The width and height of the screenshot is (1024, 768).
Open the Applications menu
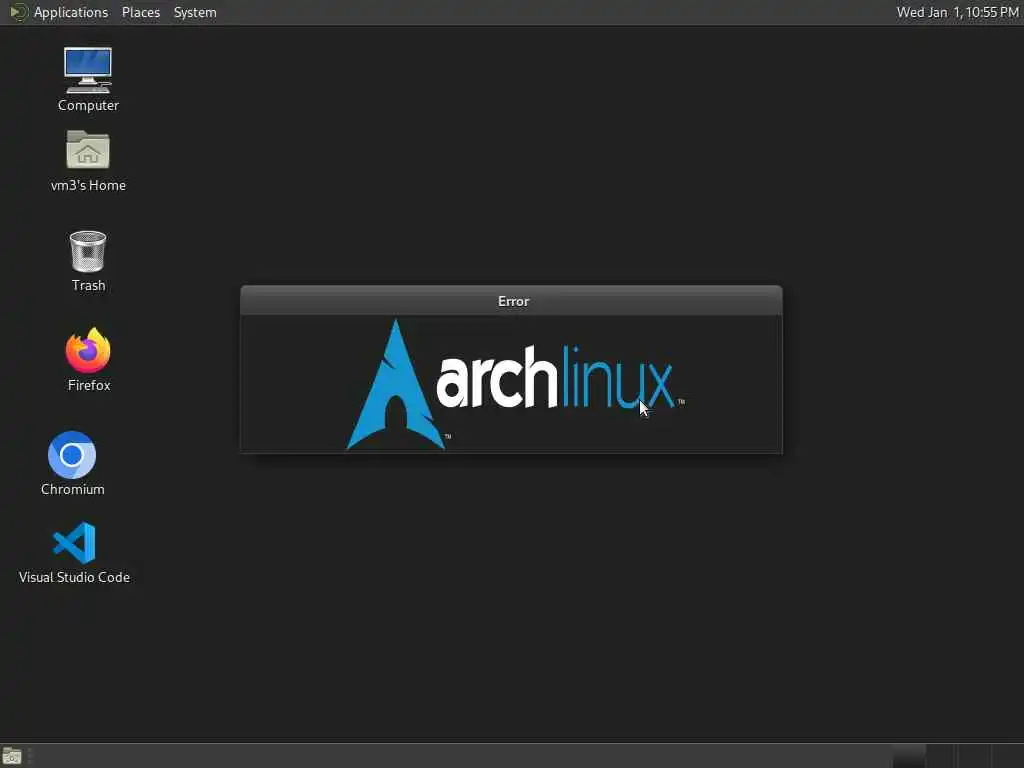(x=71, y=12)
